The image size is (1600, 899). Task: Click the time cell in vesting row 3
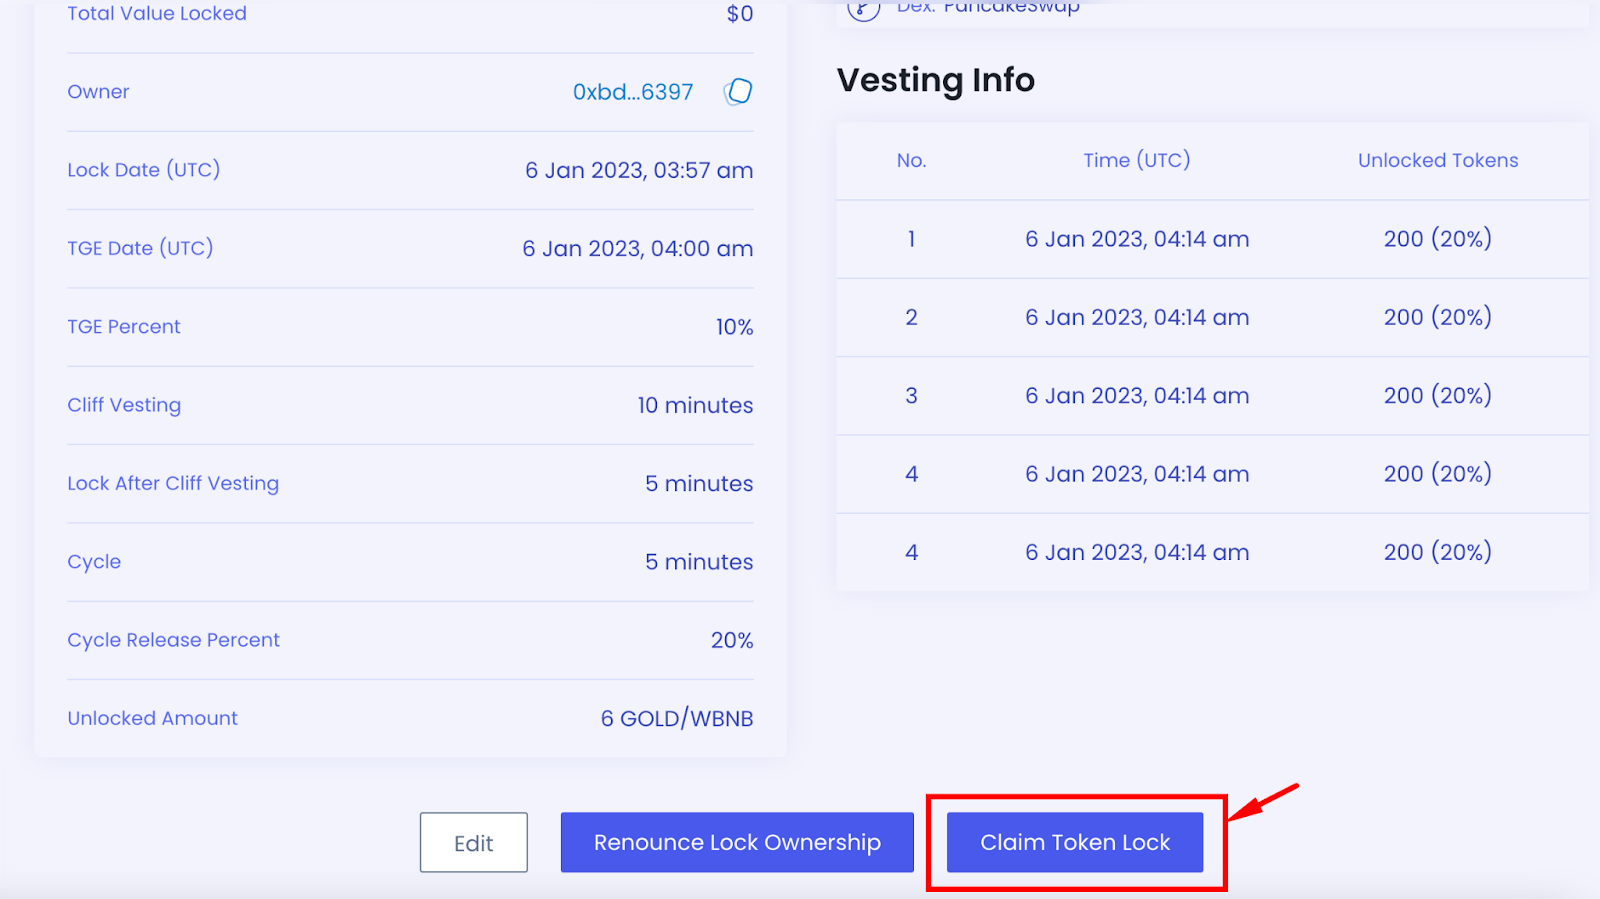click(1137, 395)
